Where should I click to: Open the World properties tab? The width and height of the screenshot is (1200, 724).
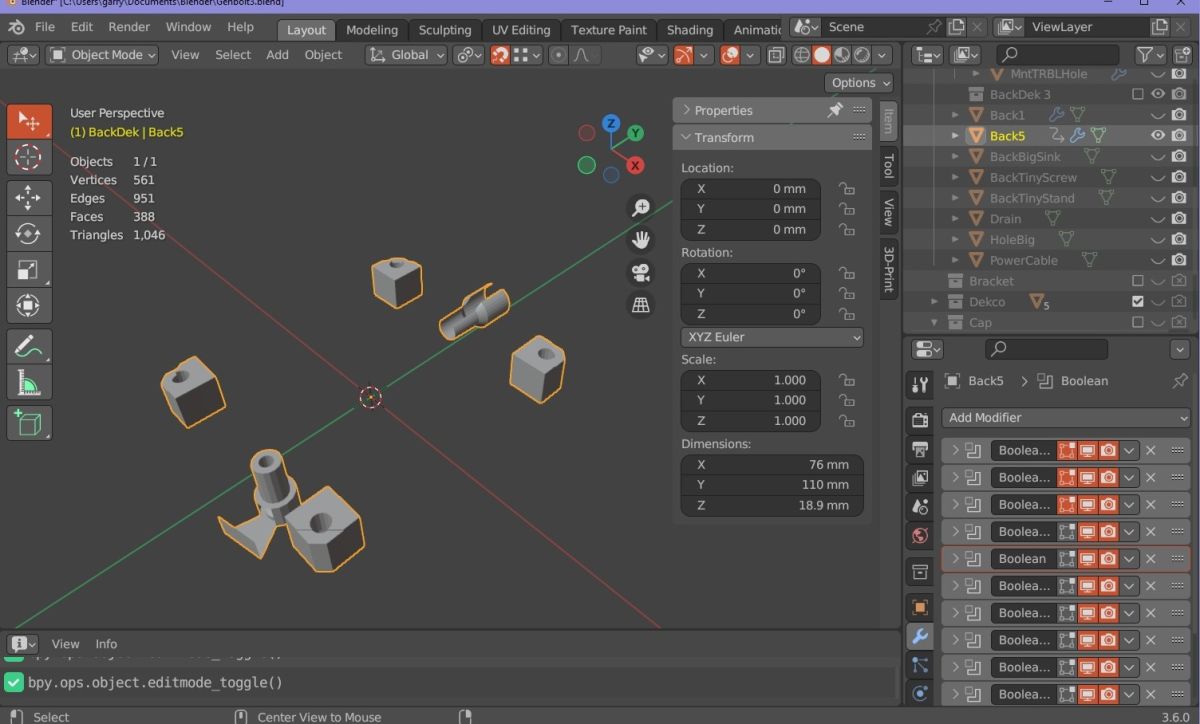tap(921, 536)
